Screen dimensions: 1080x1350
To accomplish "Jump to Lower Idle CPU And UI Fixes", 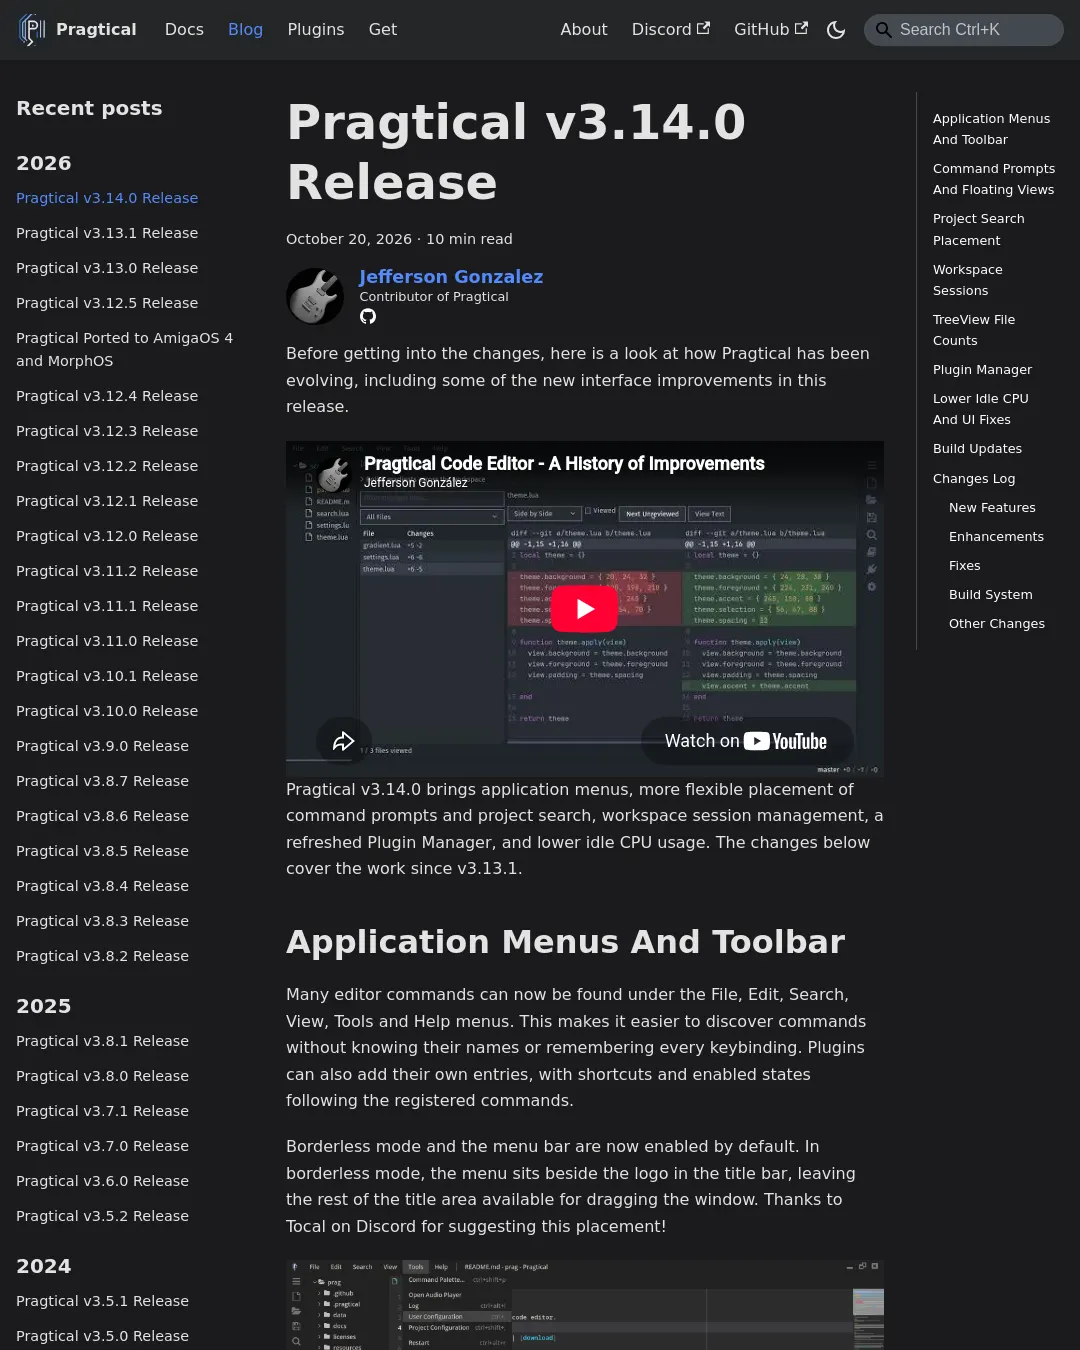I will pos(981,409).
